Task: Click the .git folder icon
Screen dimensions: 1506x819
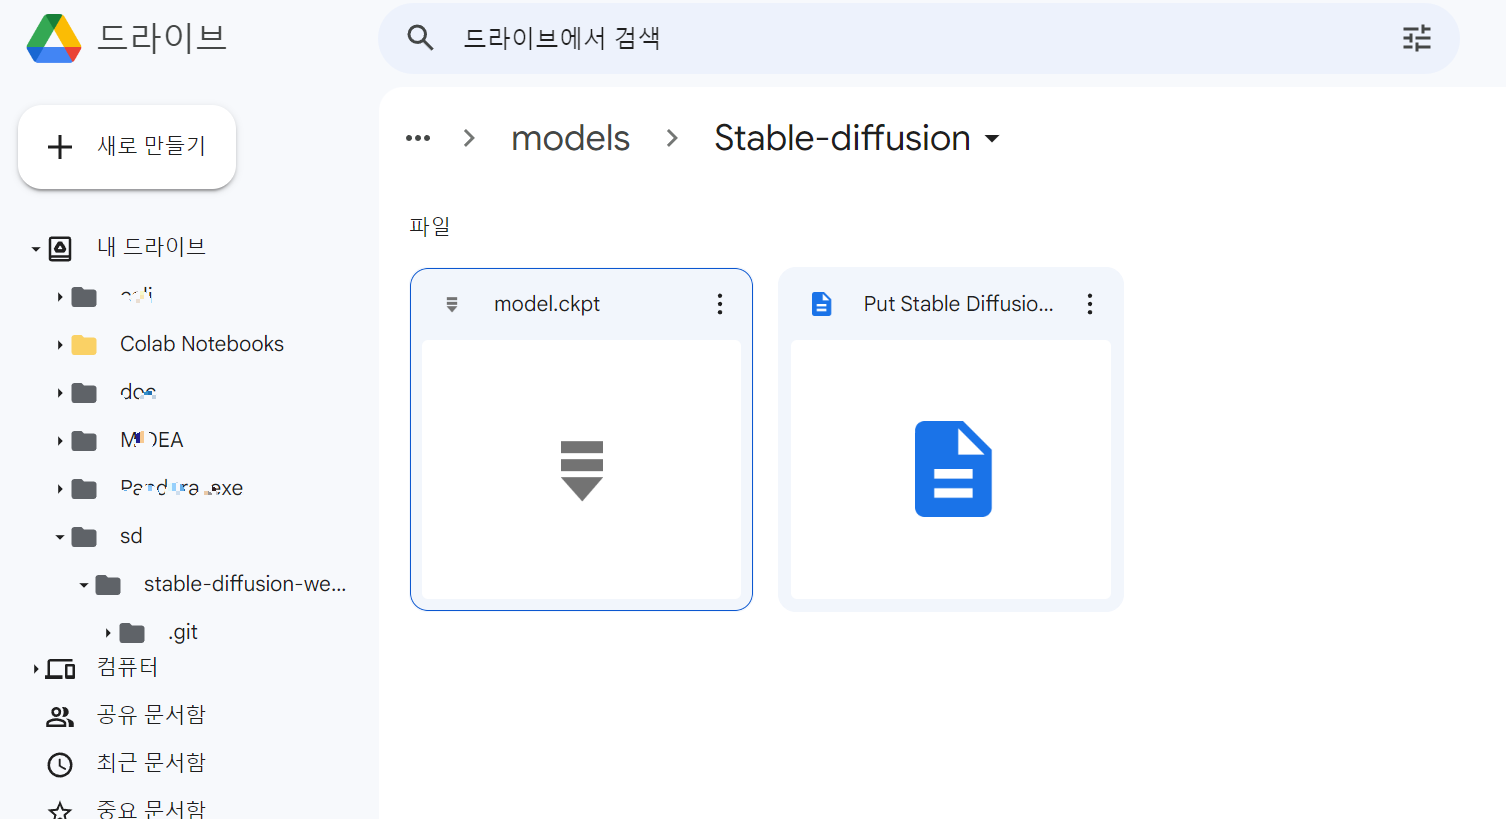Action: (x=132, y=633)
